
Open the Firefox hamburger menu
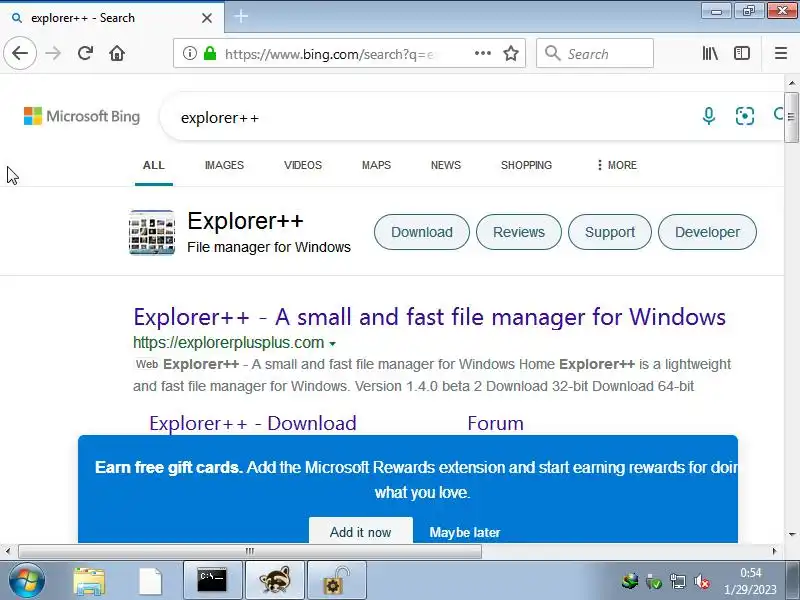coord(781,53)
